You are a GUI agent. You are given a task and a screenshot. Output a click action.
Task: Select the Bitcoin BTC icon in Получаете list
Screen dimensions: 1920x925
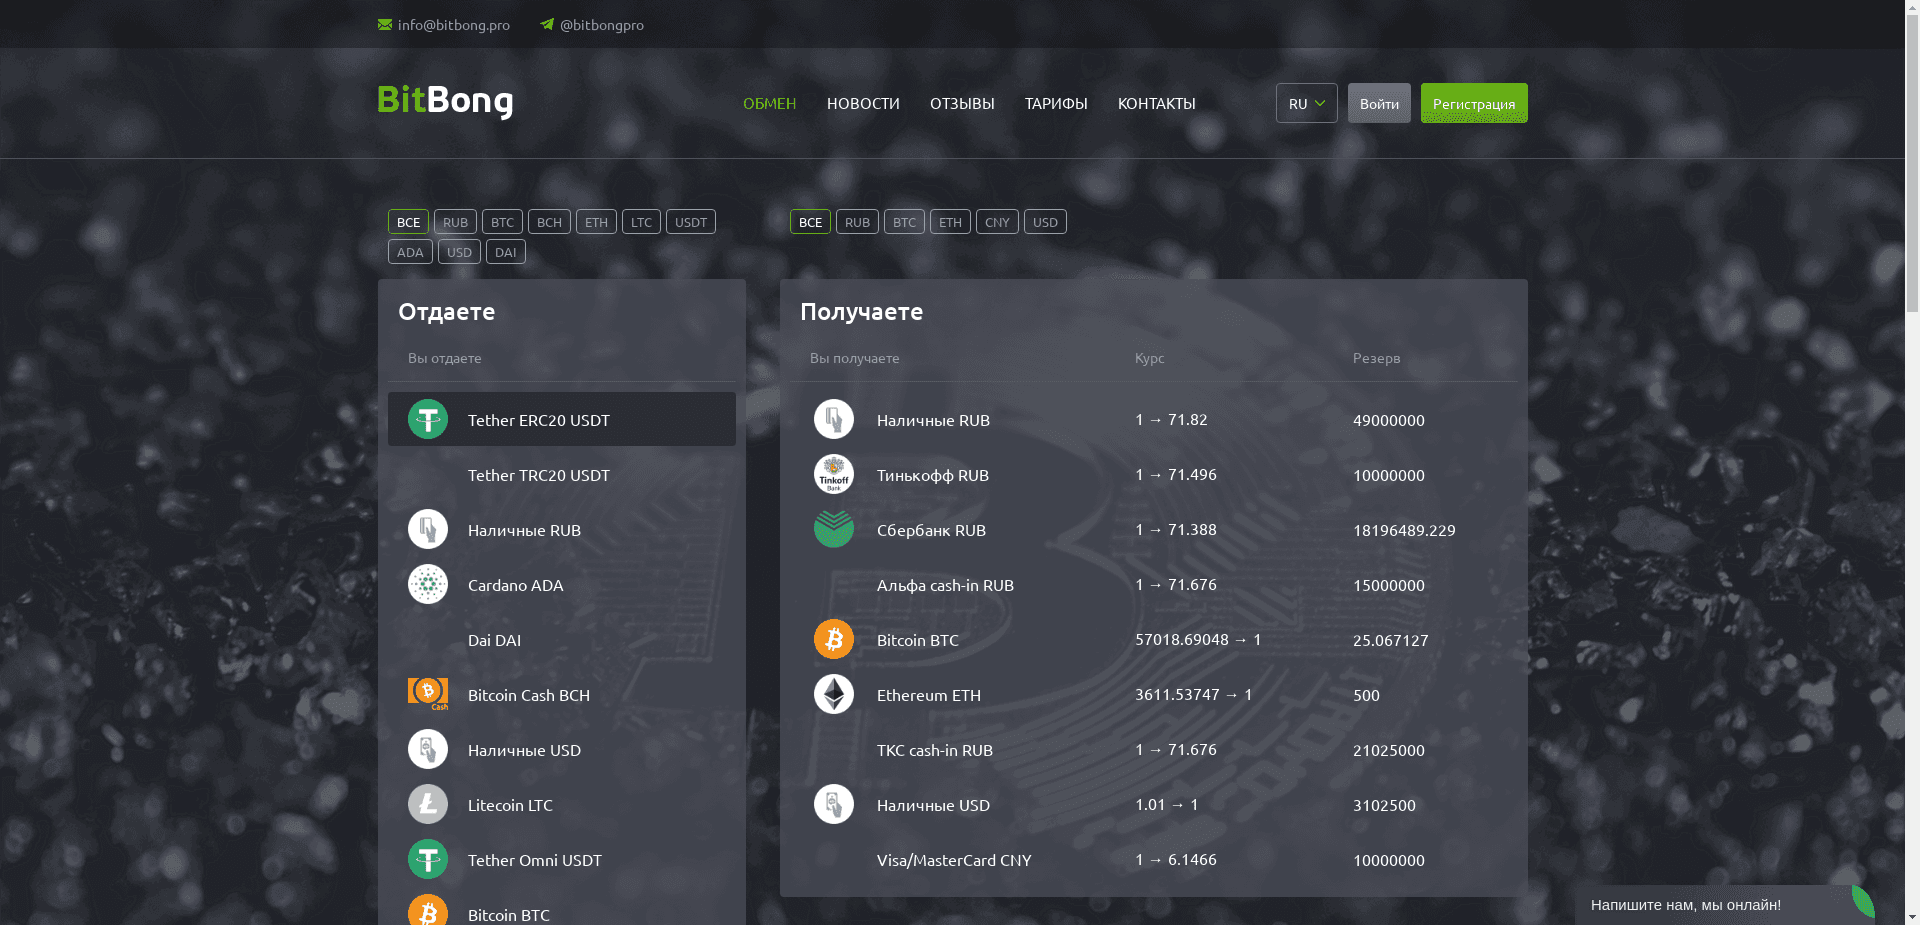tap(833, 639)
